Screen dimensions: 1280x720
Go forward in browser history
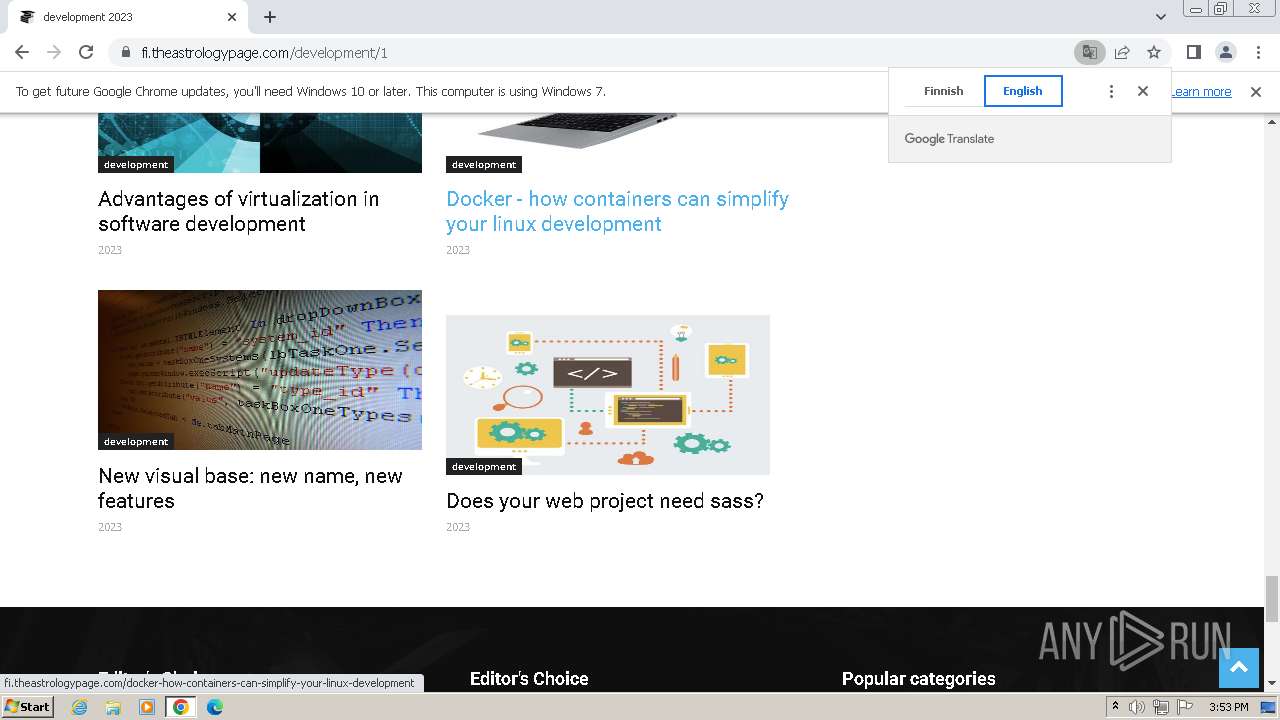point(54,52)
